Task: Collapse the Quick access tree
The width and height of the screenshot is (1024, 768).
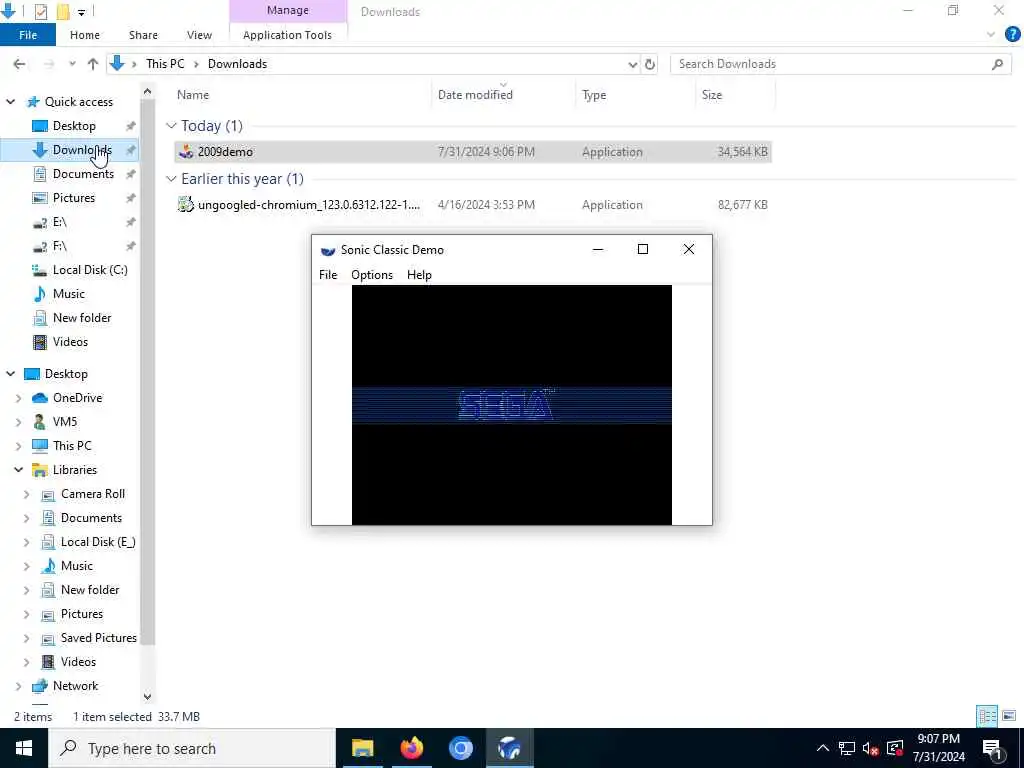Action: (11, 102)
